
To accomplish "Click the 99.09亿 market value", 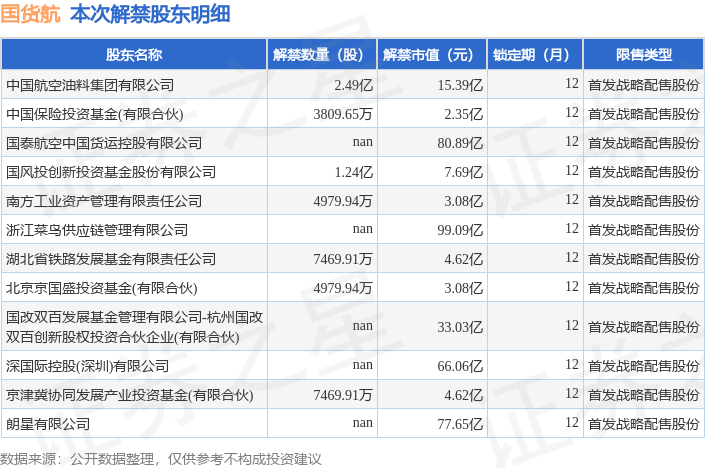I will click(460, 230).
